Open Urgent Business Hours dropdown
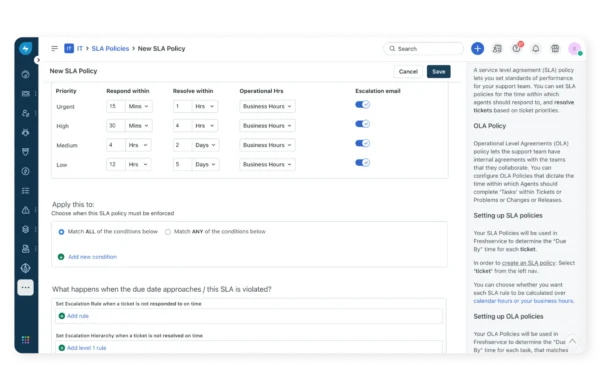The image size is (600, 390). 267,106
